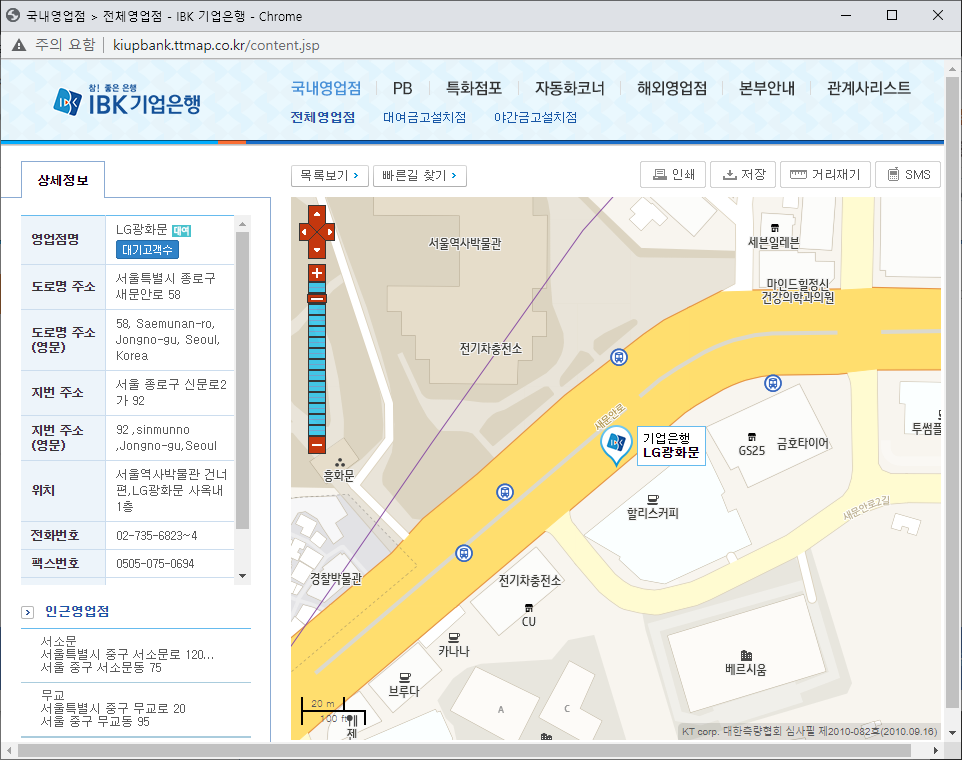Click bus stop icon near 전기차충전소
The image size is (962, 760).
(x=619, y=357)
